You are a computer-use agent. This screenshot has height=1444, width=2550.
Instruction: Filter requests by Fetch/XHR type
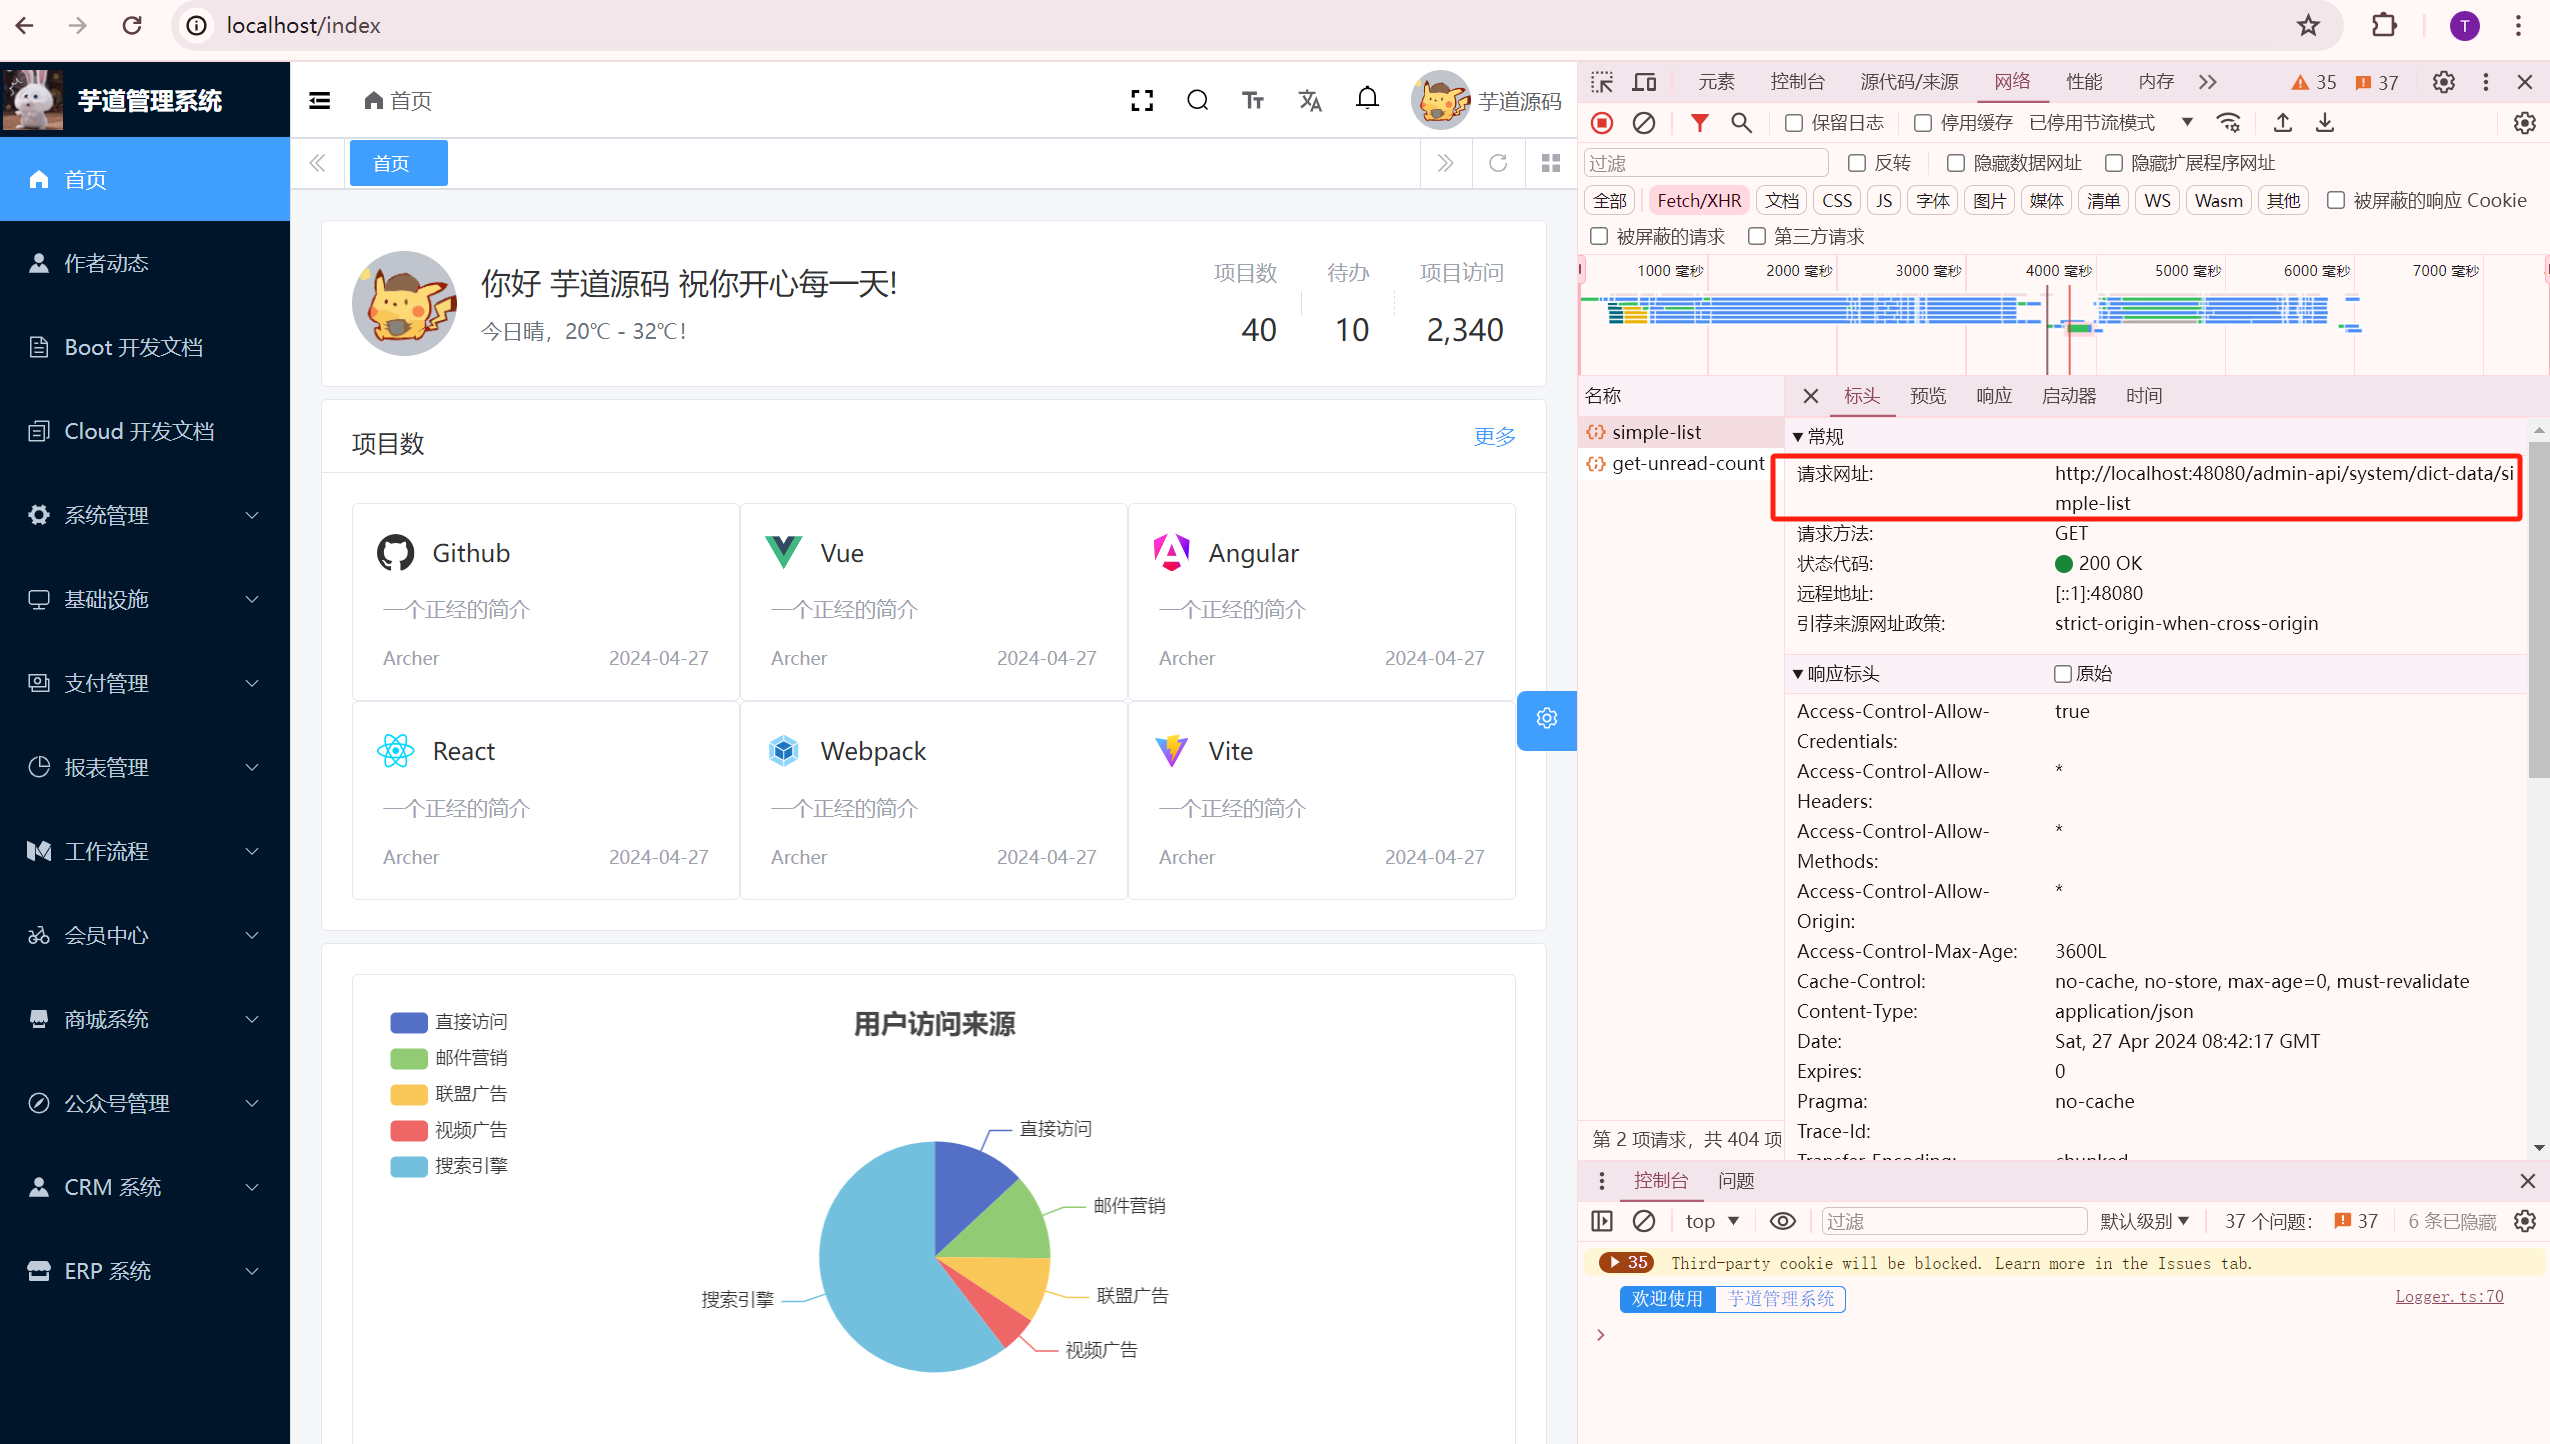[1699, 201]
